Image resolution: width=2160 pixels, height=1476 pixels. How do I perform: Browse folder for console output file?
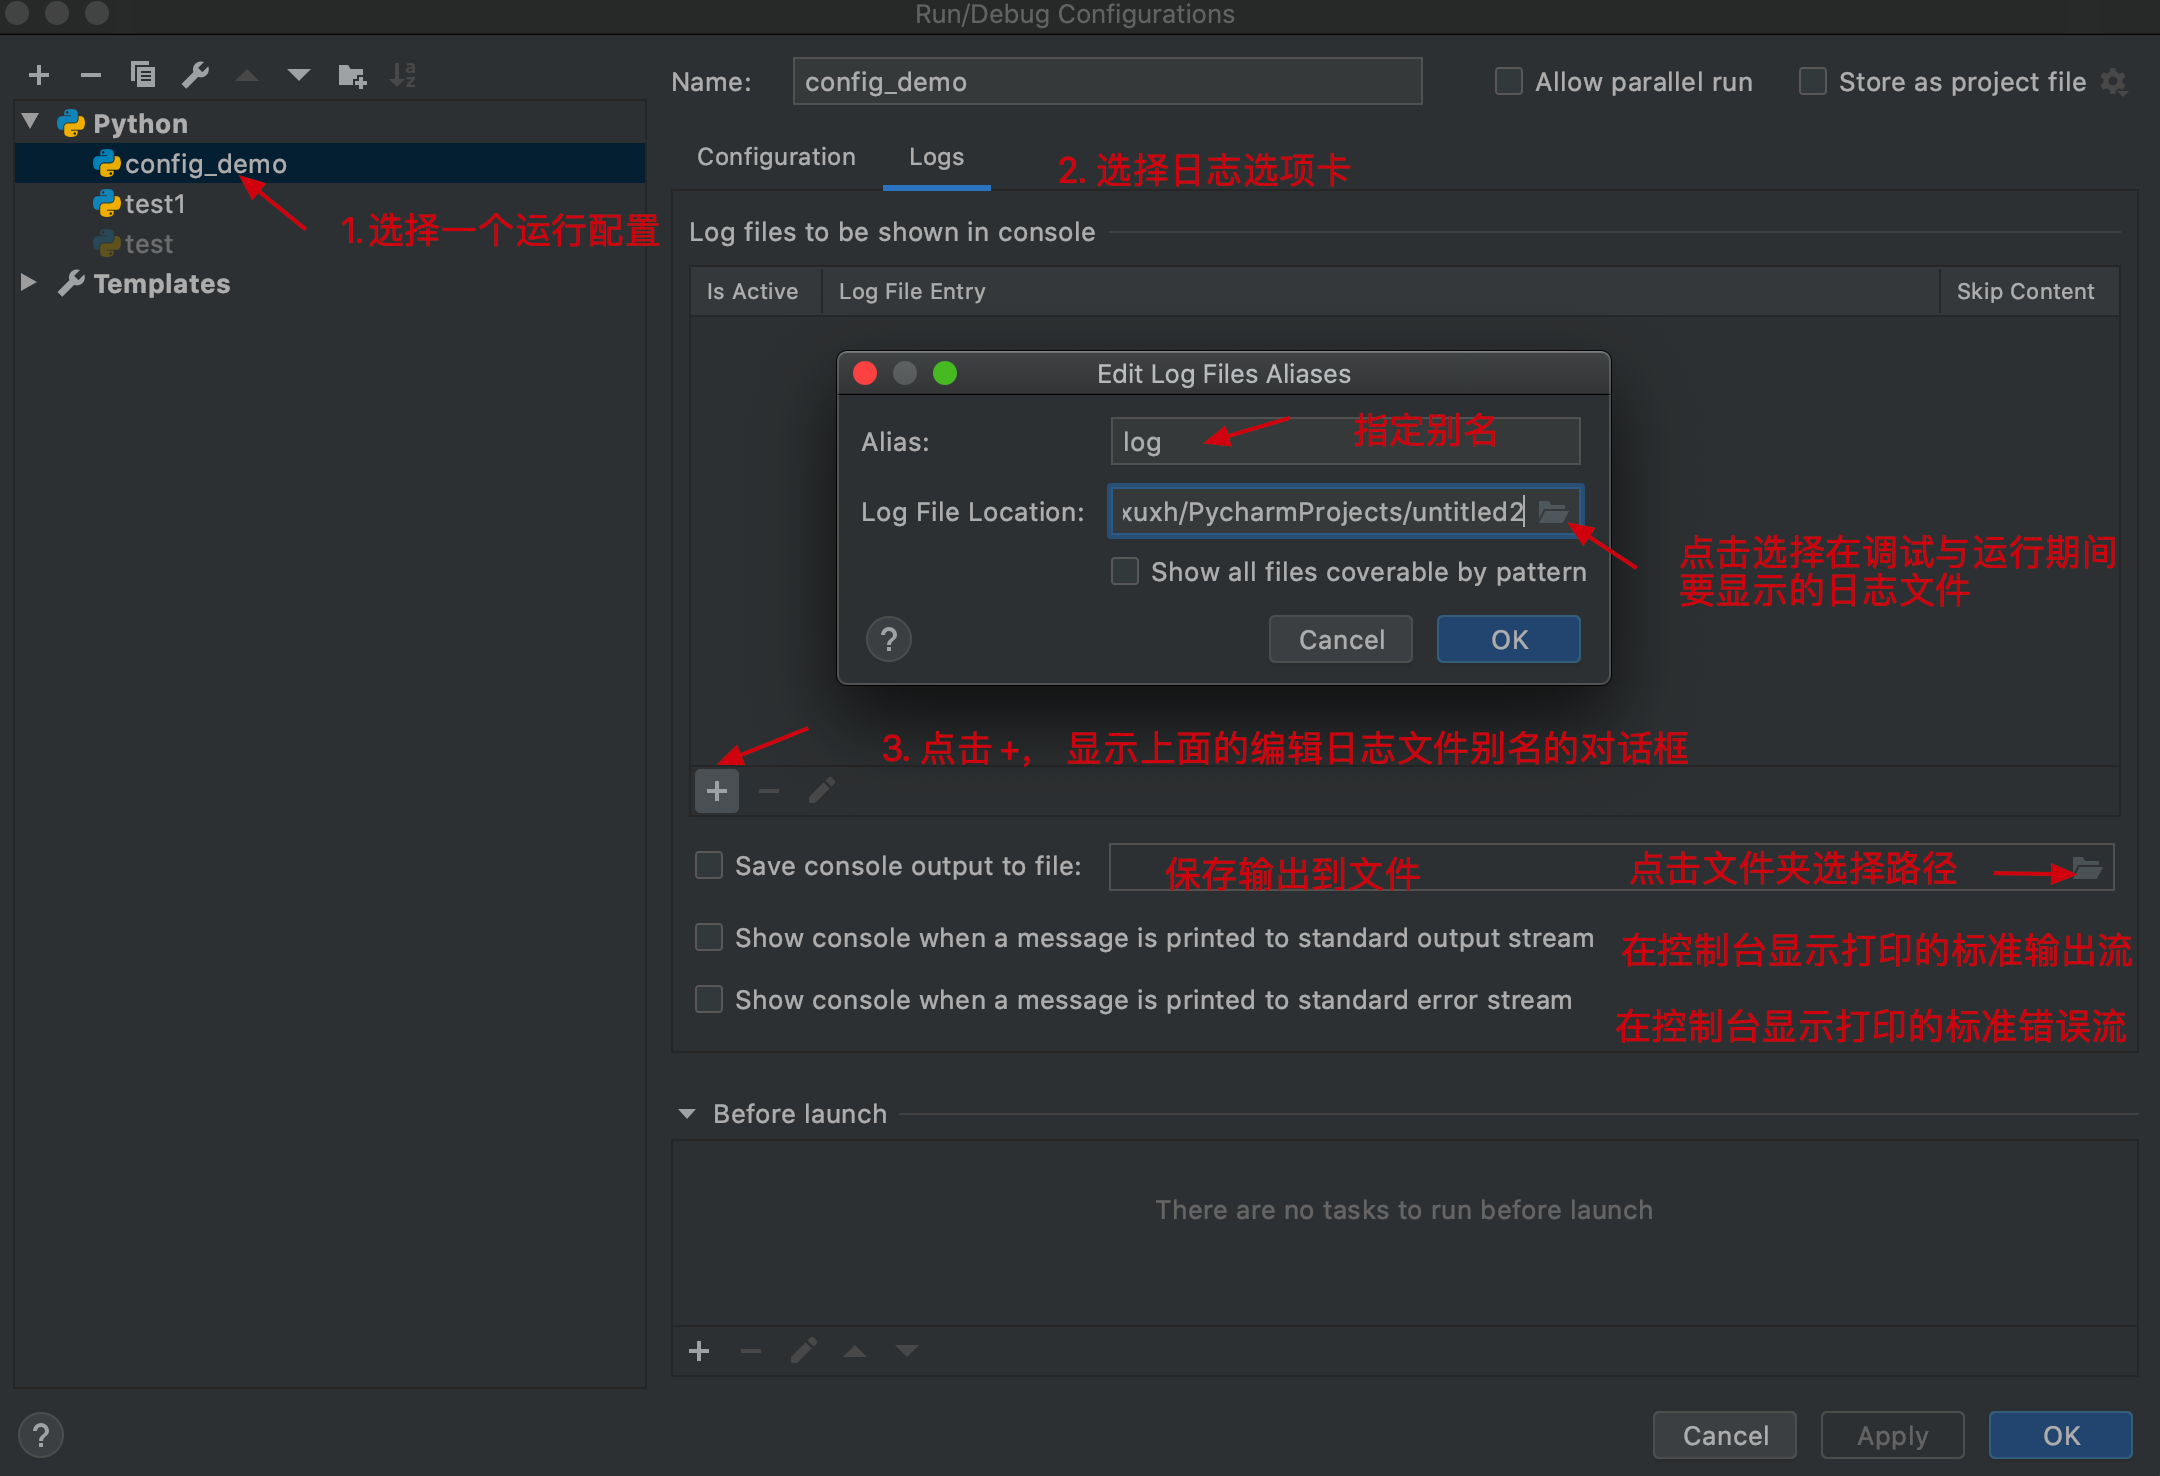point(2088,867)
